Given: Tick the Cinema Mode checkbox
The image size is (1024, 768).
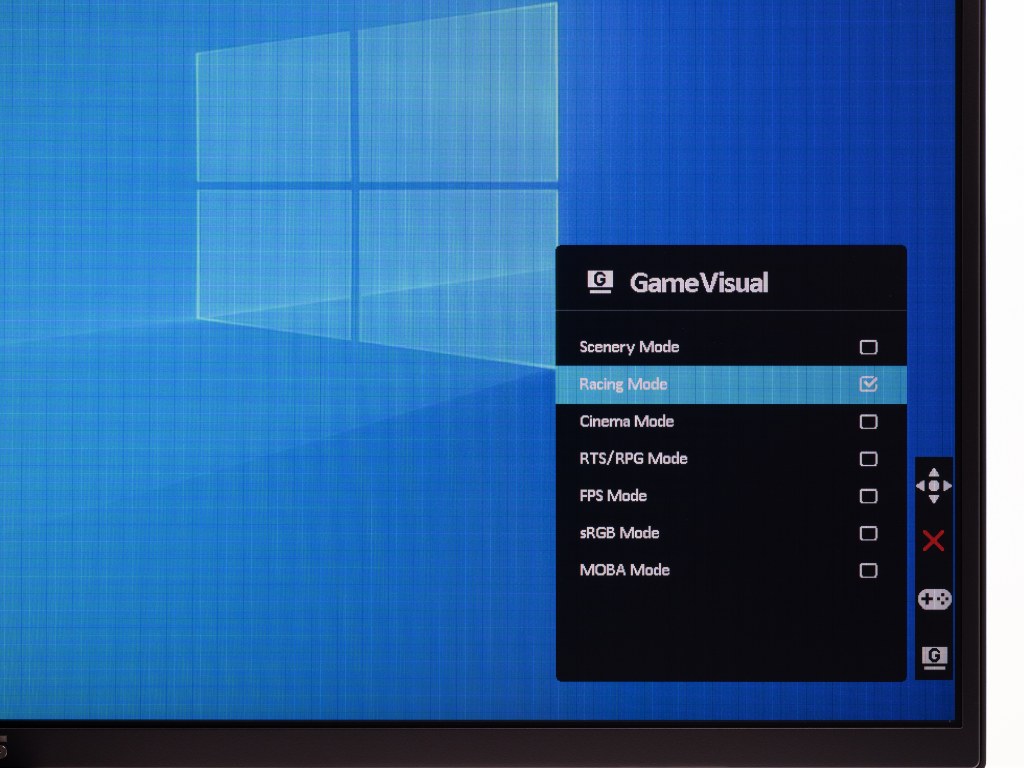Looking at the screenshot, I should point(869,421).
